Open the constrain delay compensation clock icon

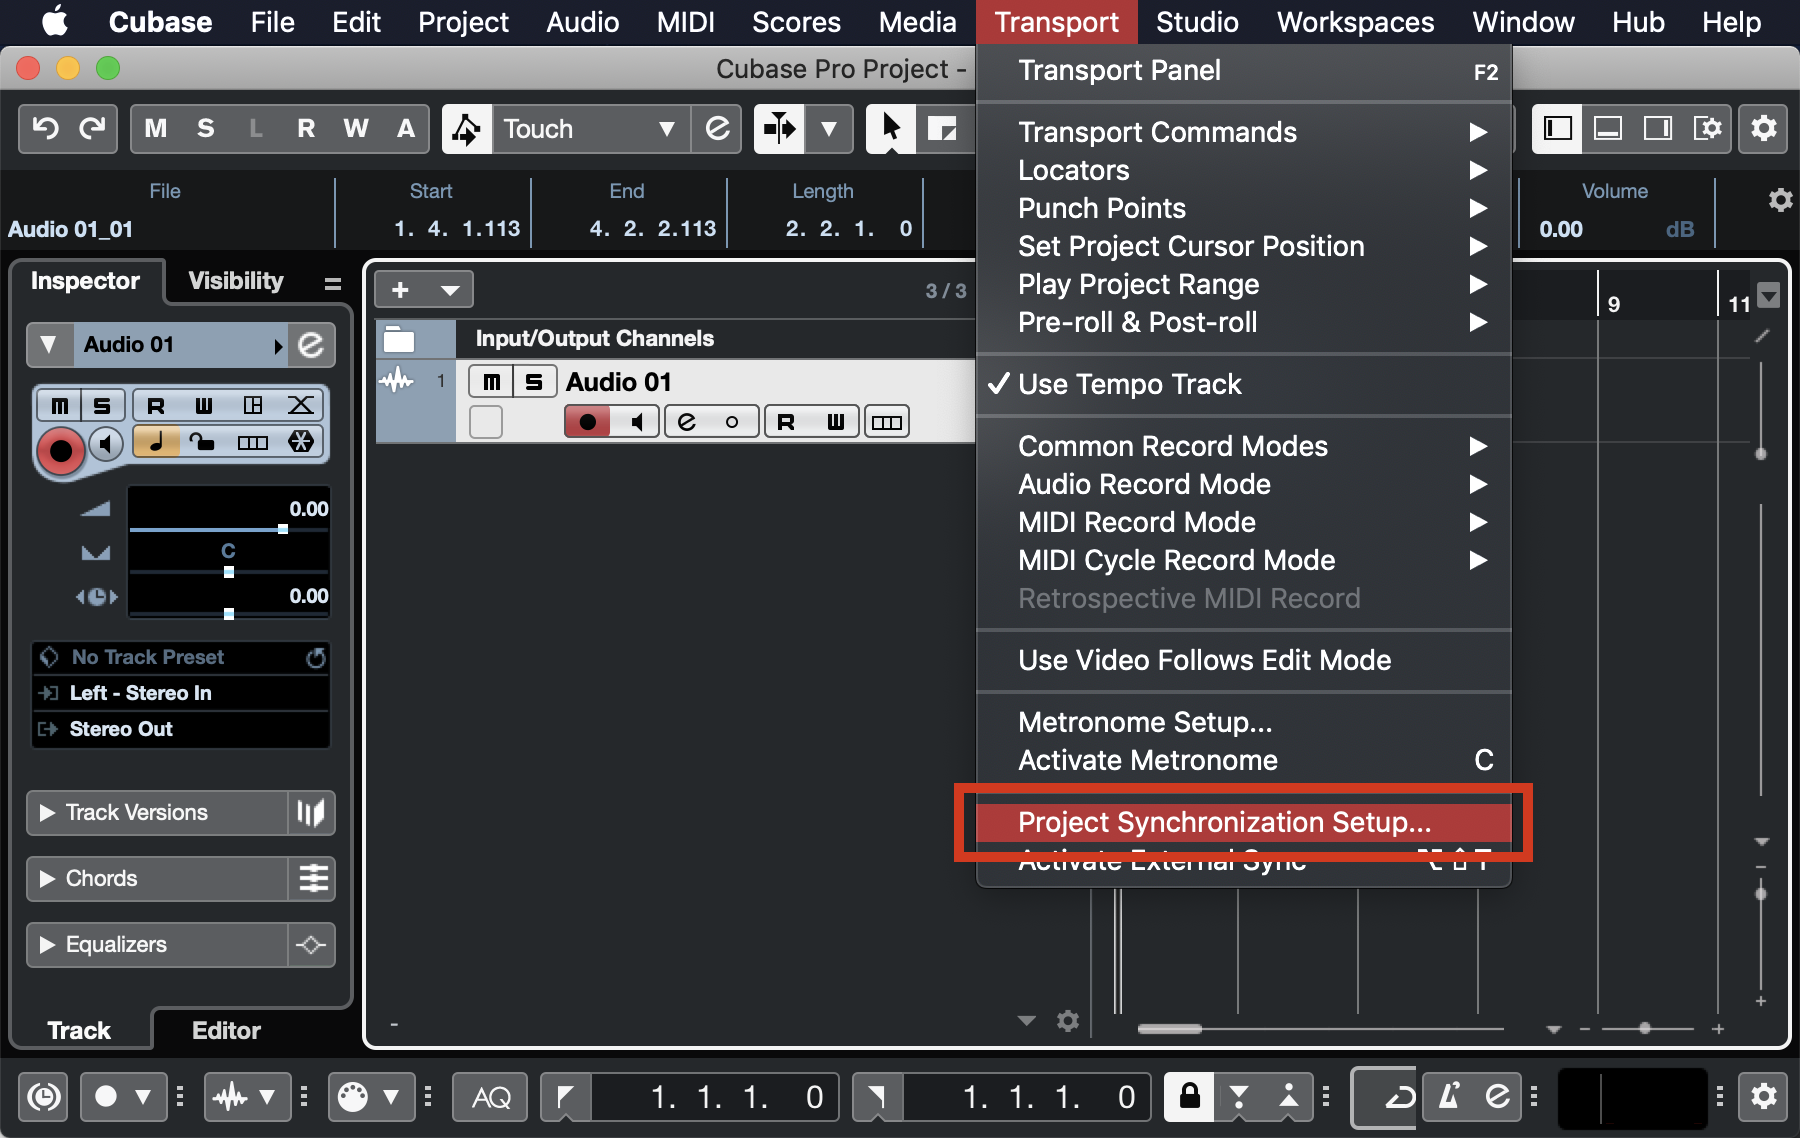(43, 1098)
